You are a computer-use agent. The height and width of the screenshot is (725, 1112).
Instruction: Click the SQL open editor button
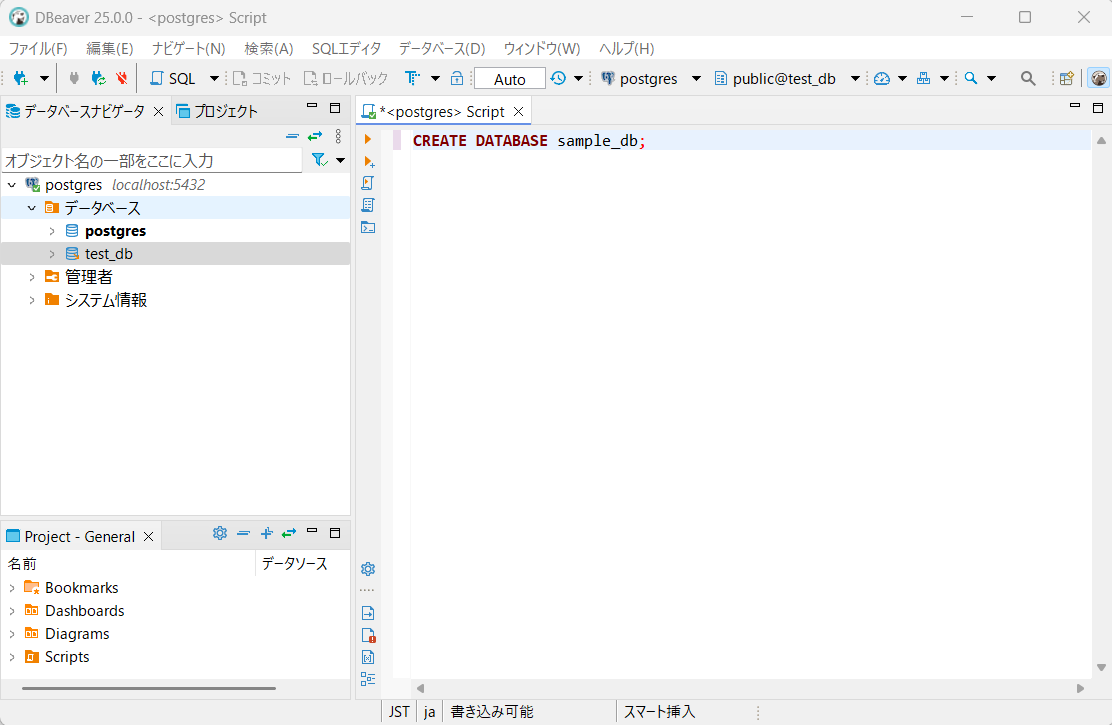[173, 78]
